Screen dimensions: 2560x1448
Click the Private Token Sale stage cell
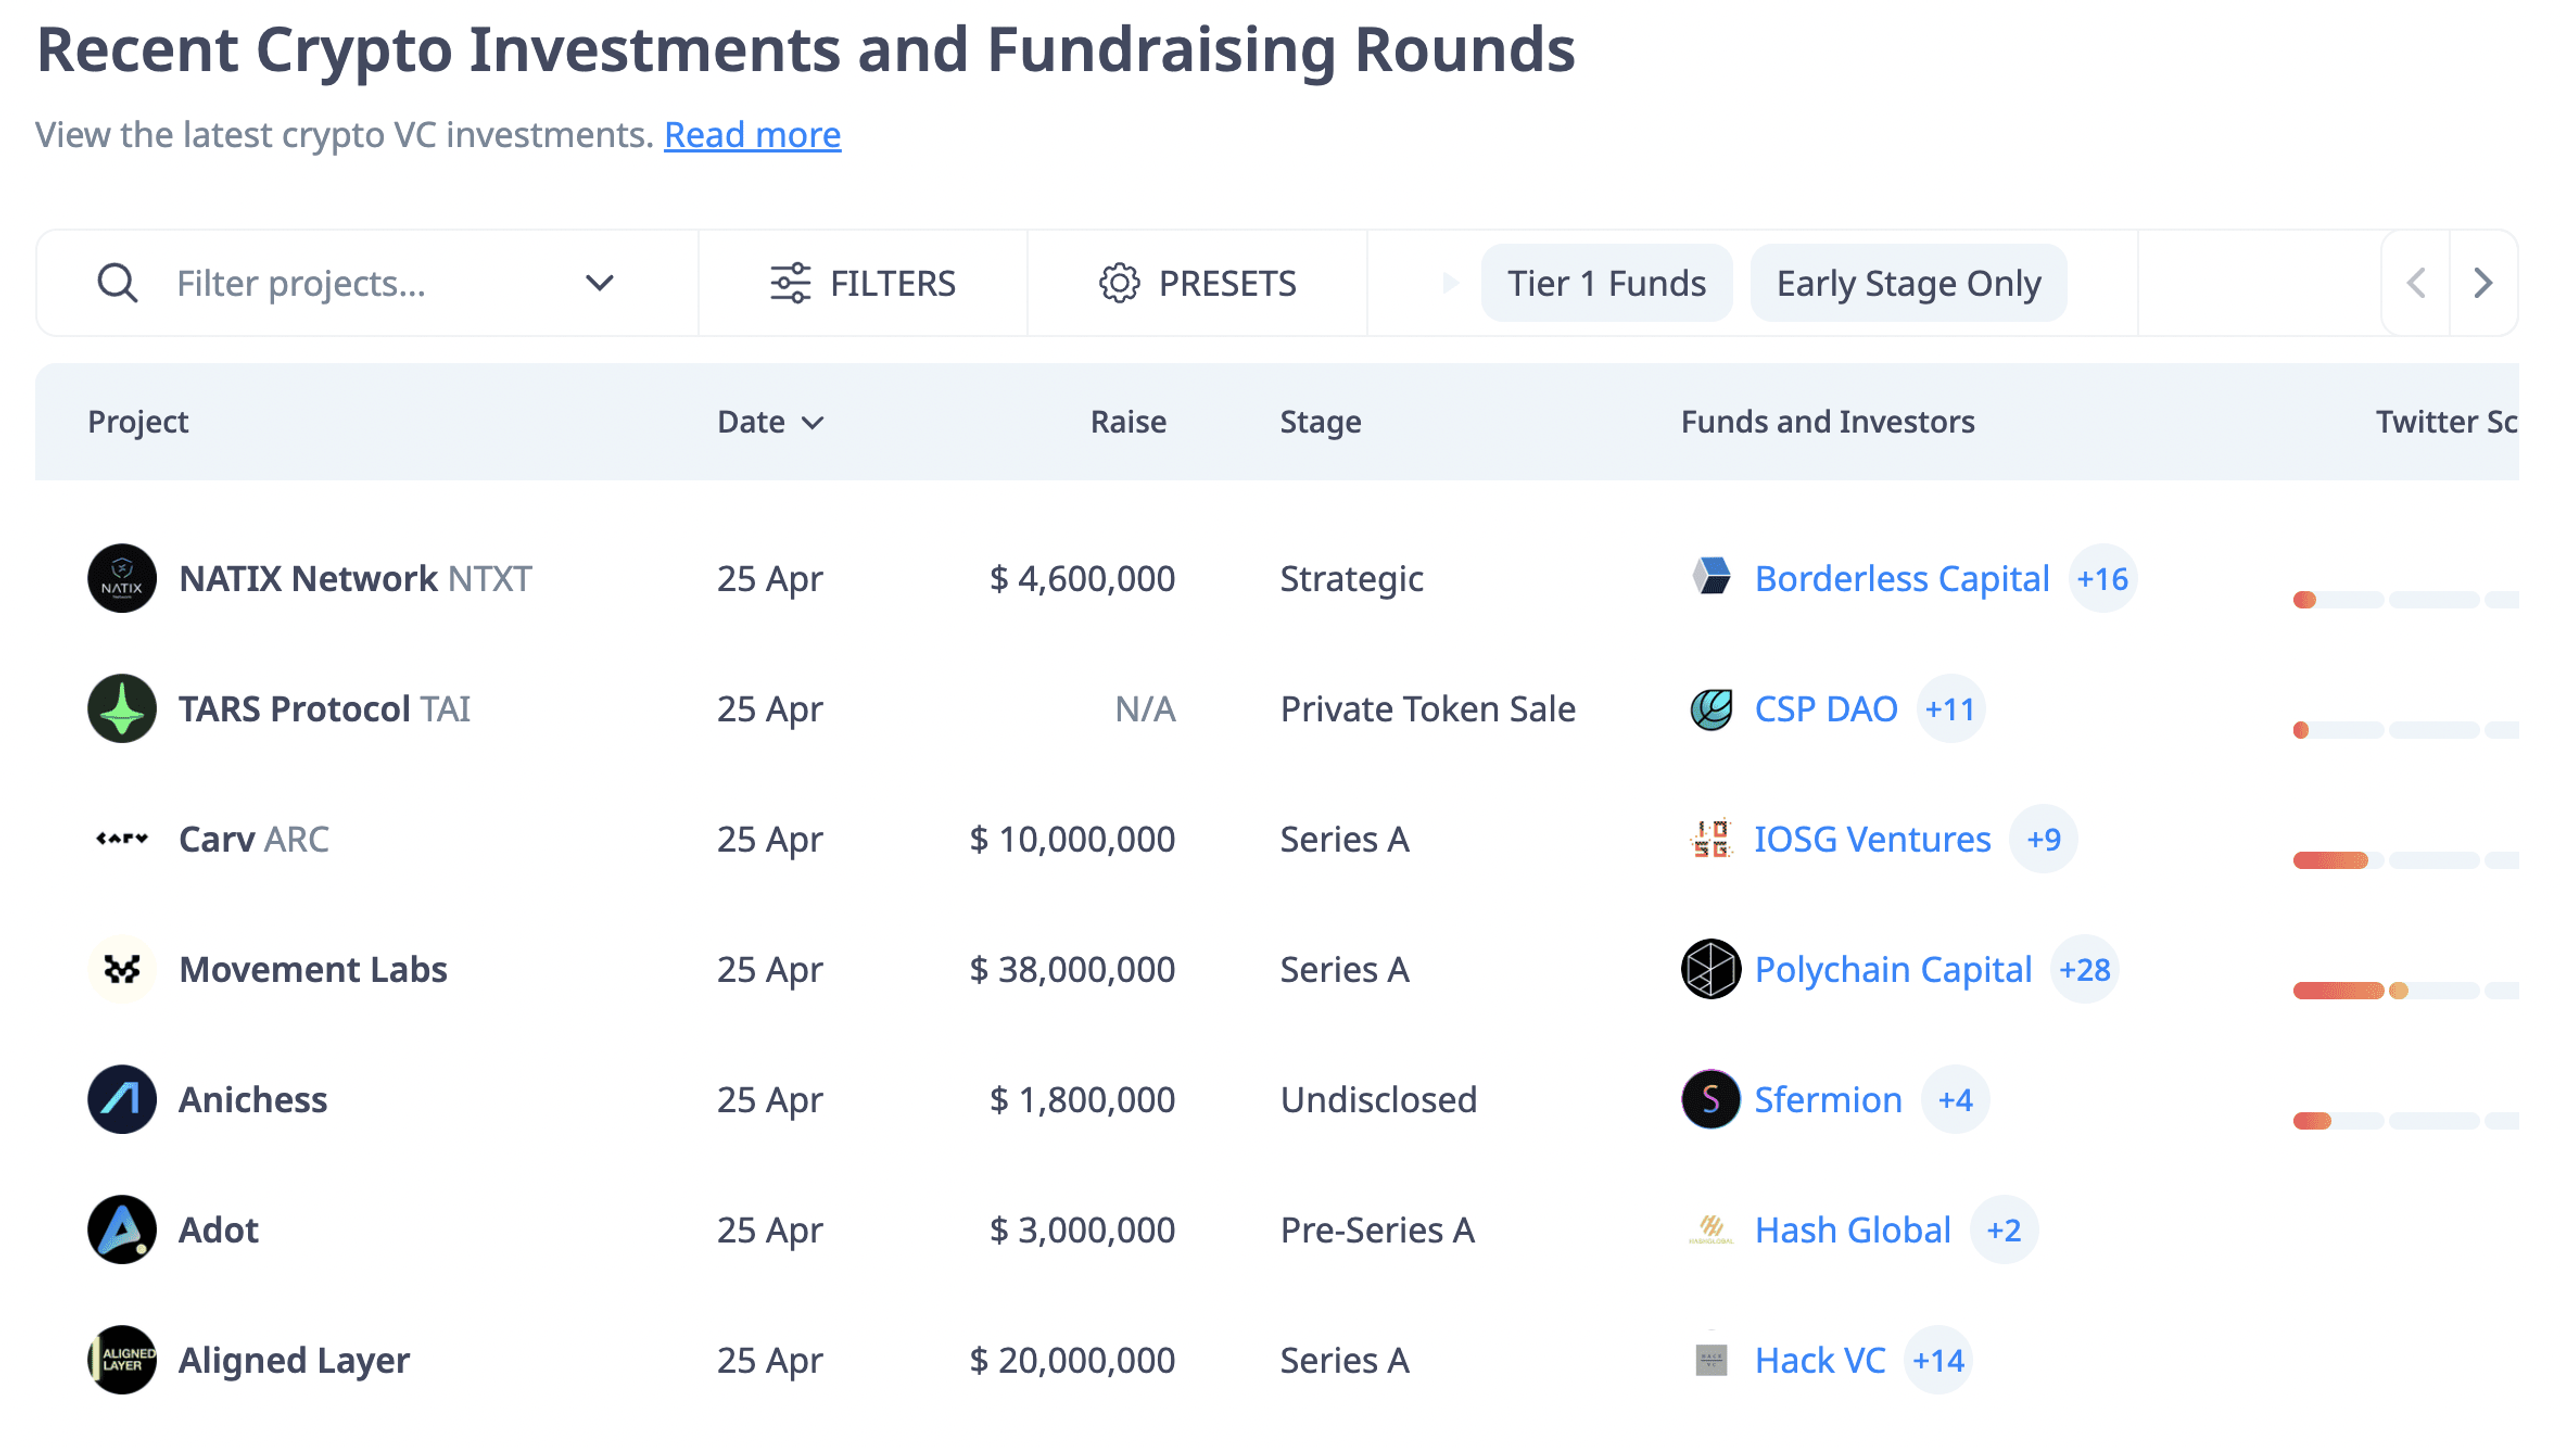1427,708
